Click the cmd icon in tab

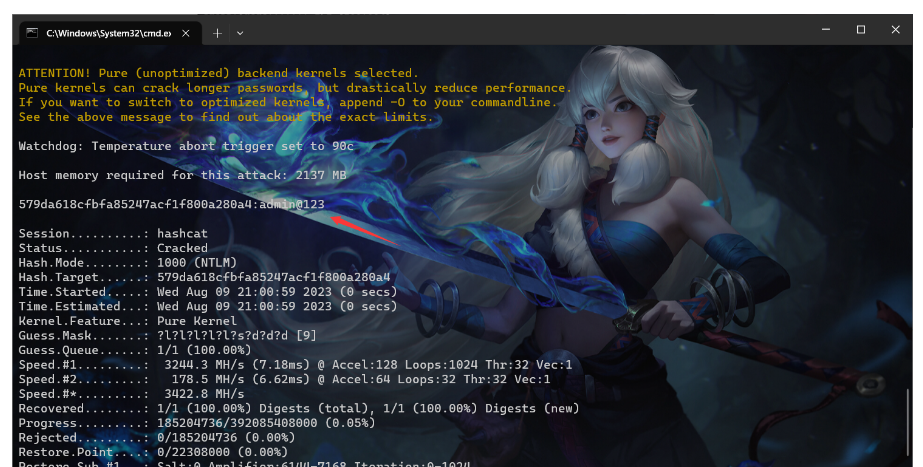click(32, 33)
